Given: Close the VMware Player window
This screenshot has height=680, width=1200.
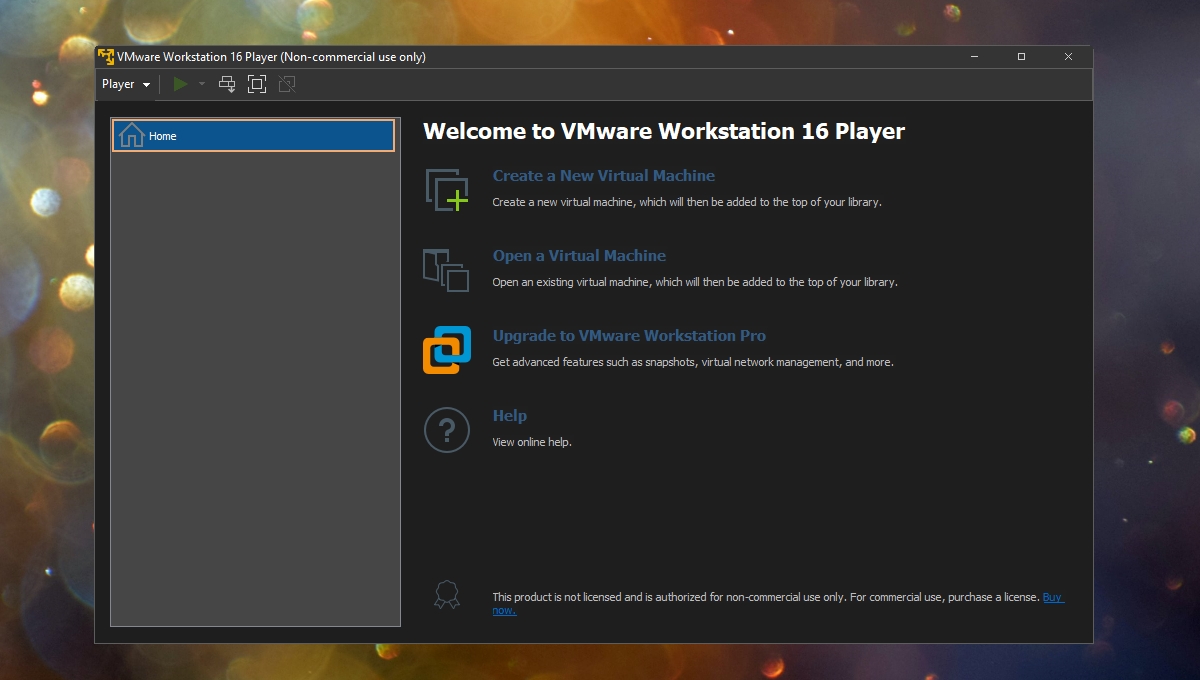Looking at the screenshot, I should 1068,57.
